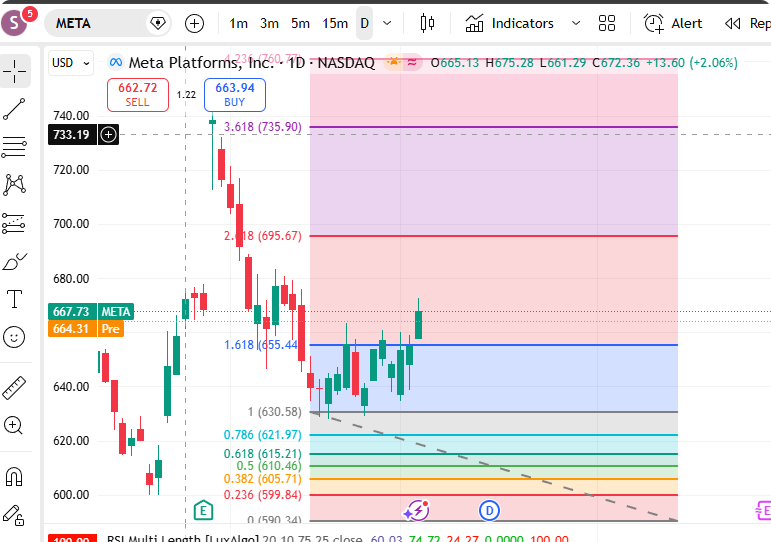Expand the indicators favorites dropdown arrow
This screenshot has height=542, width=771.
[576, 23]
